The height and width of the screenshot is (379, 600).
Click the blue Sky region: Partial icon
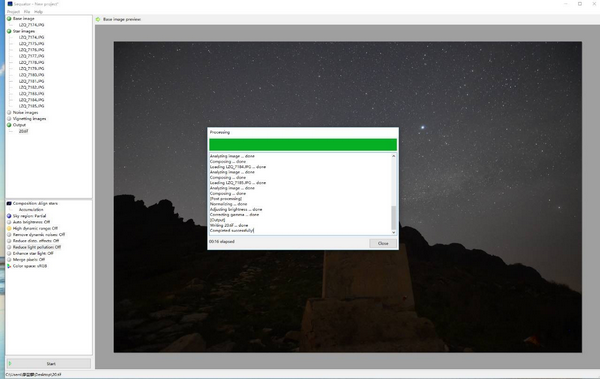(x=9, y=216)
